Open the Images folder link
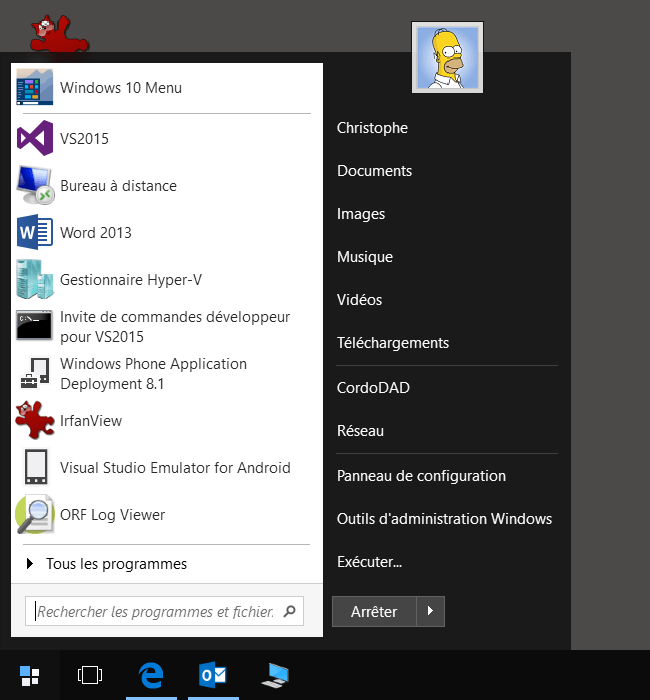 click(361, 214)
